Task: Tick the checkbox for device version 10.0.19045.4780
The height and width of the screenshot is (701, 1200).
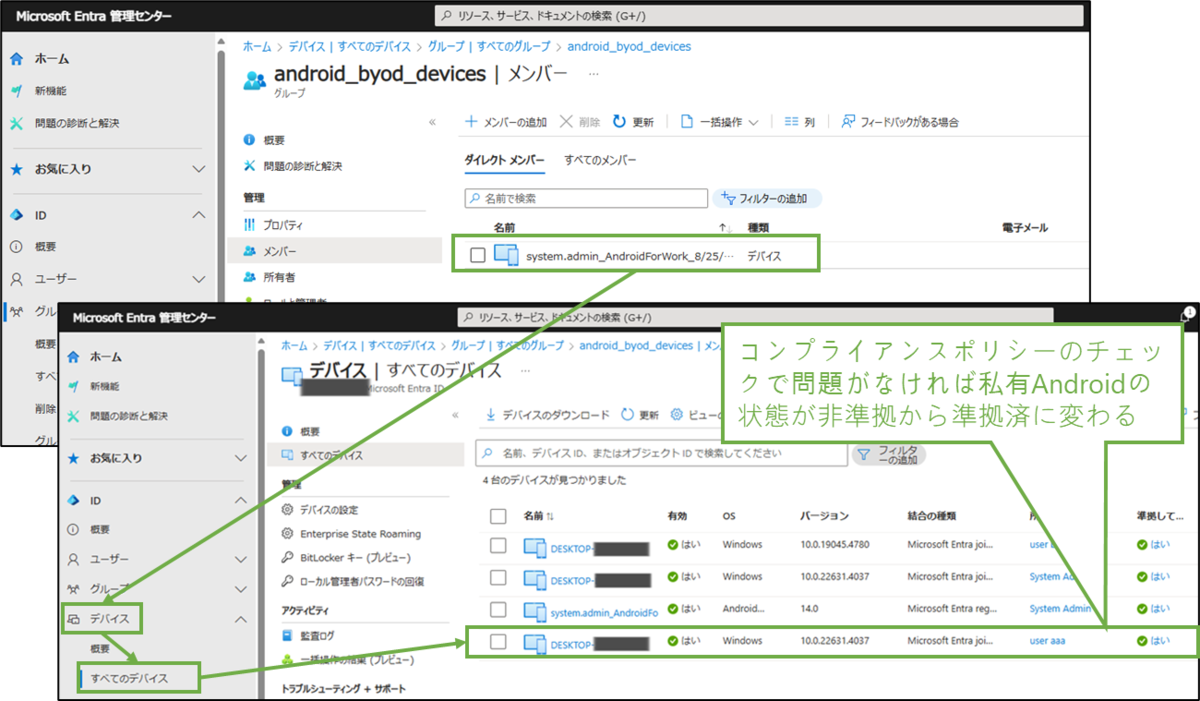Action: point(498,546)
